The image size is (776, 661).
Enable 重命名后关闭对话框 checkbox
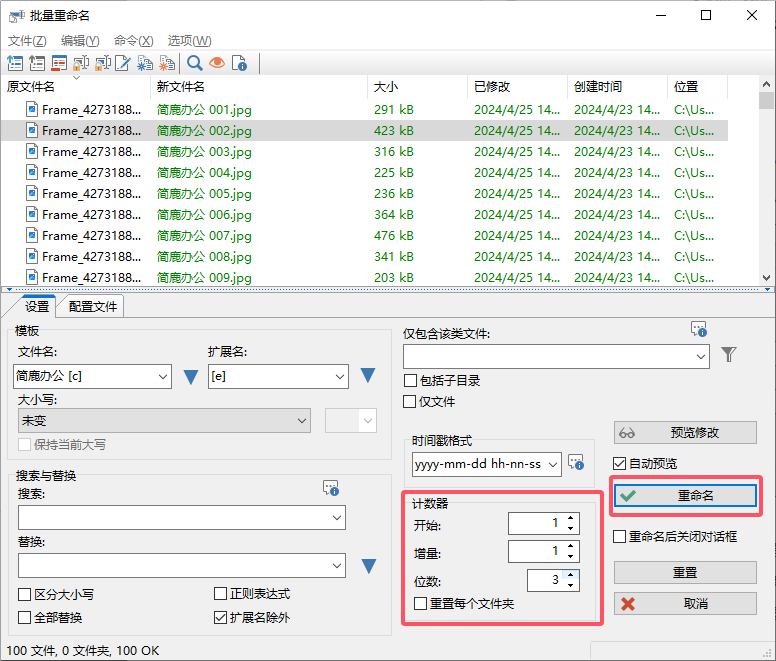[x=619, y=536]
